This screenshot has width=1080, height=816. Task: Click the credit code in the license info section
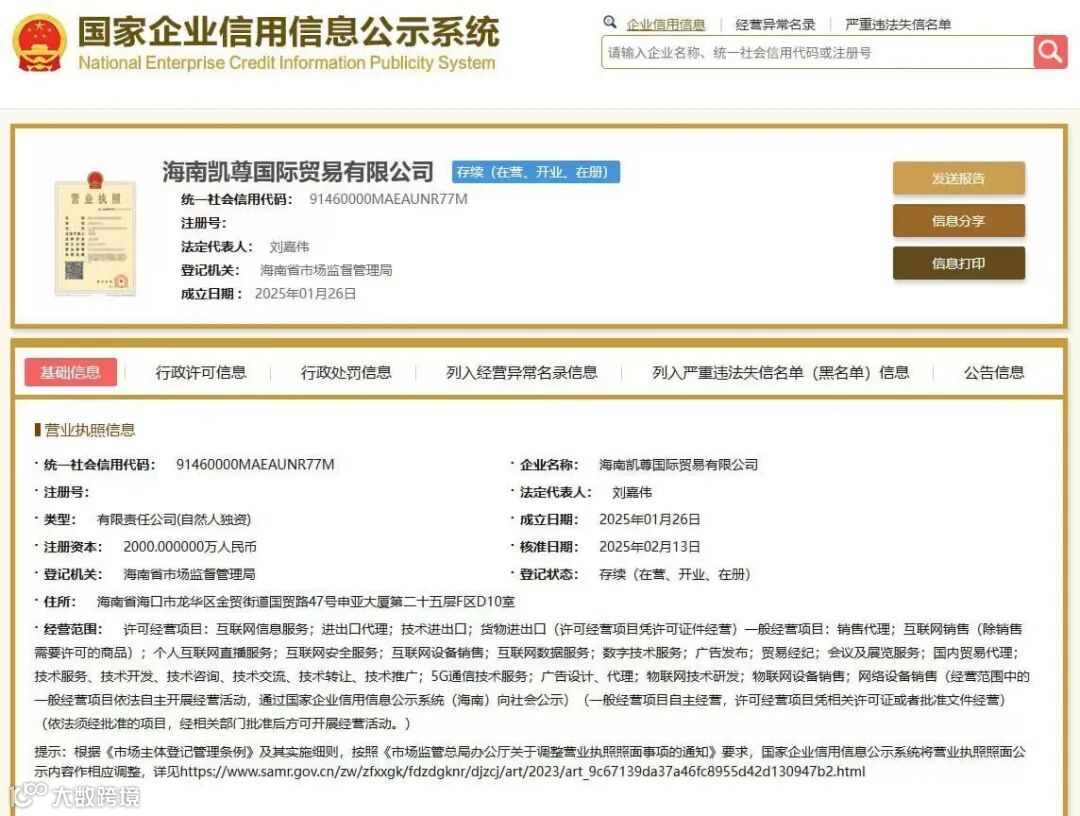tap(256, 465)
